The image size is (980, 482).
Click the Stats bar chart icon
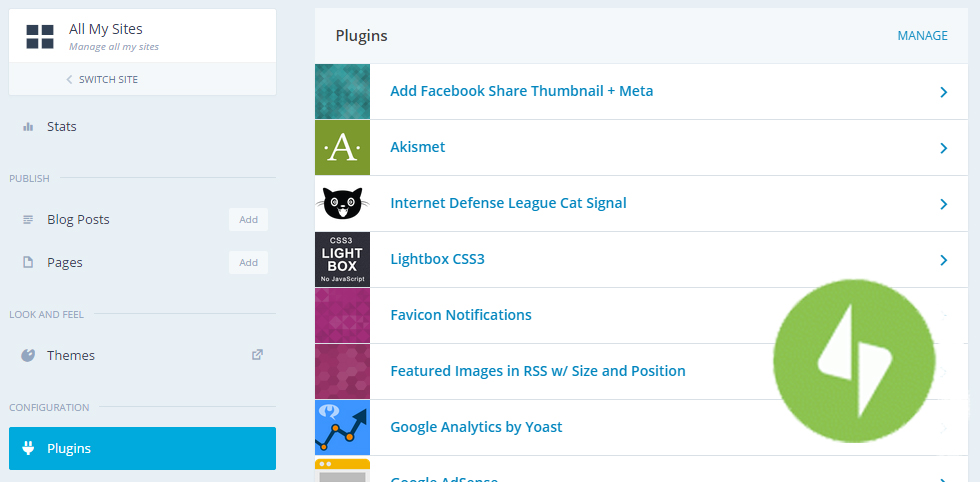[28, 127]
